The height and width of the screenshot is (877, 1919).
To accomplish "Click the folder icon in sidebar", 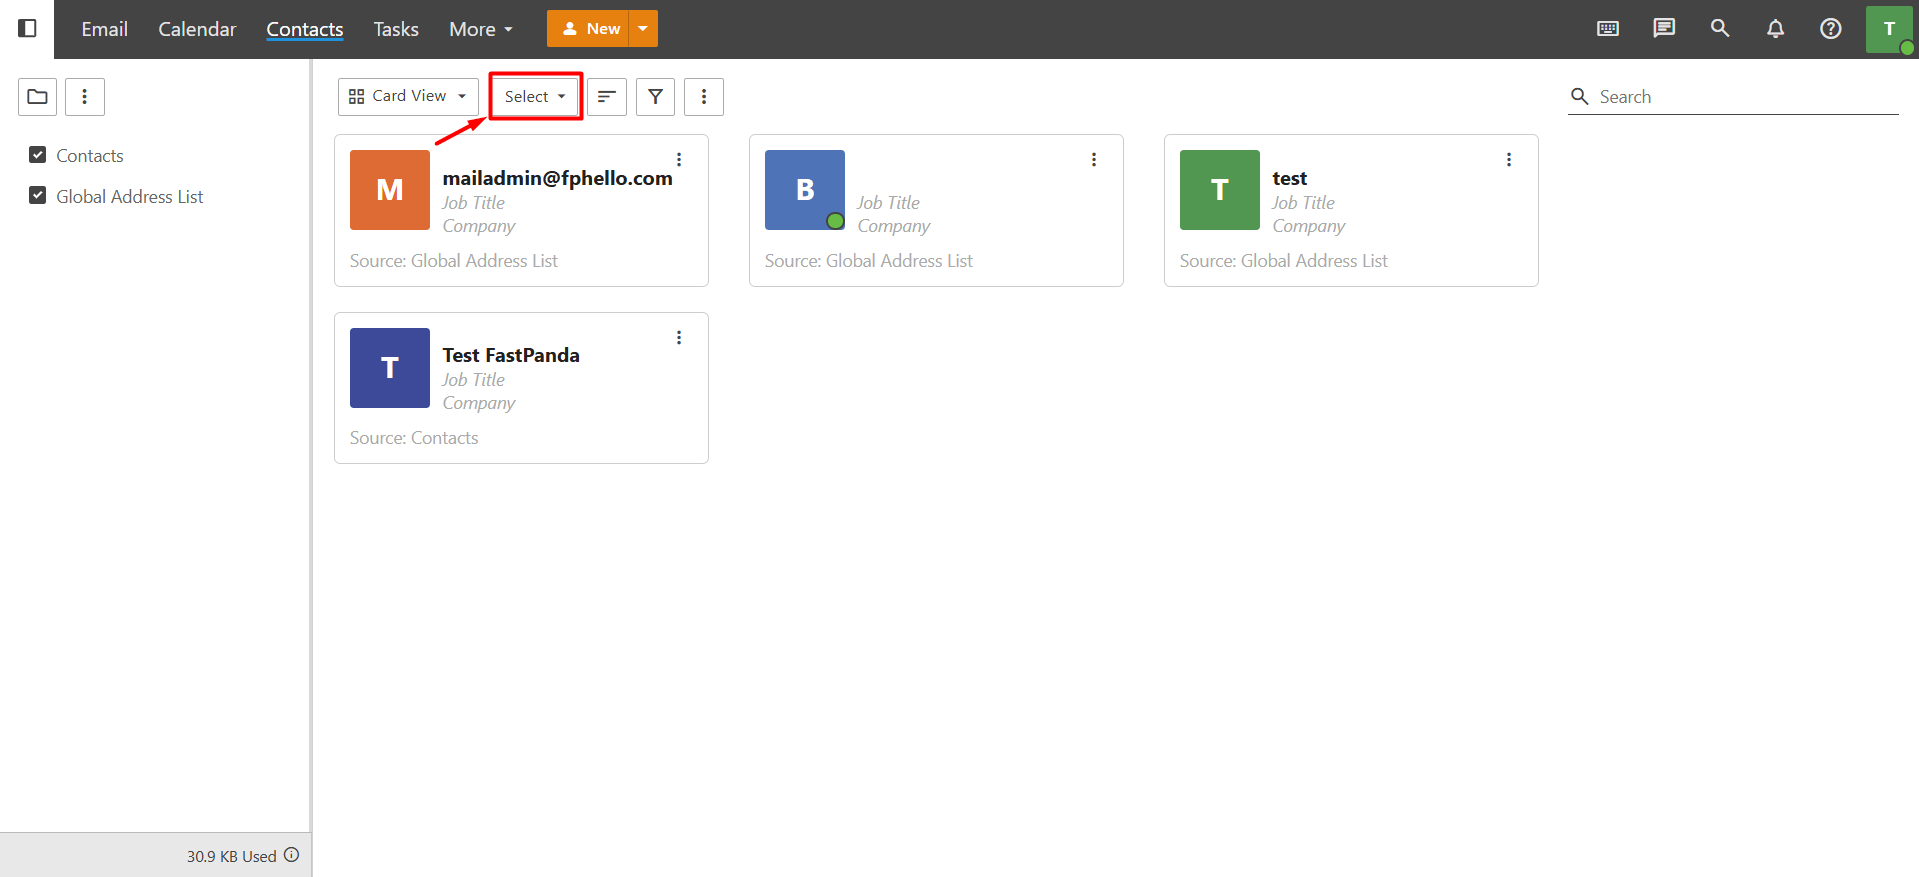I will [38, 97].
